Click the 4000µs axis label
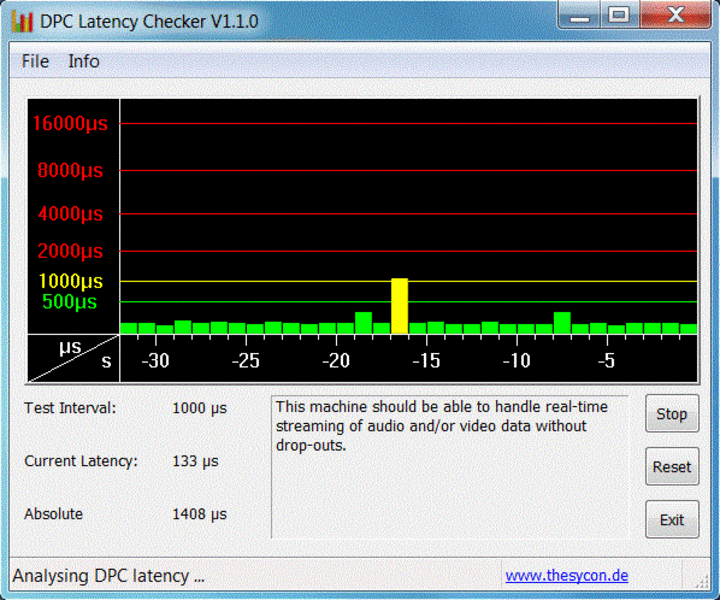This screenshot has width=720, height=600. [x=70, y=214]
